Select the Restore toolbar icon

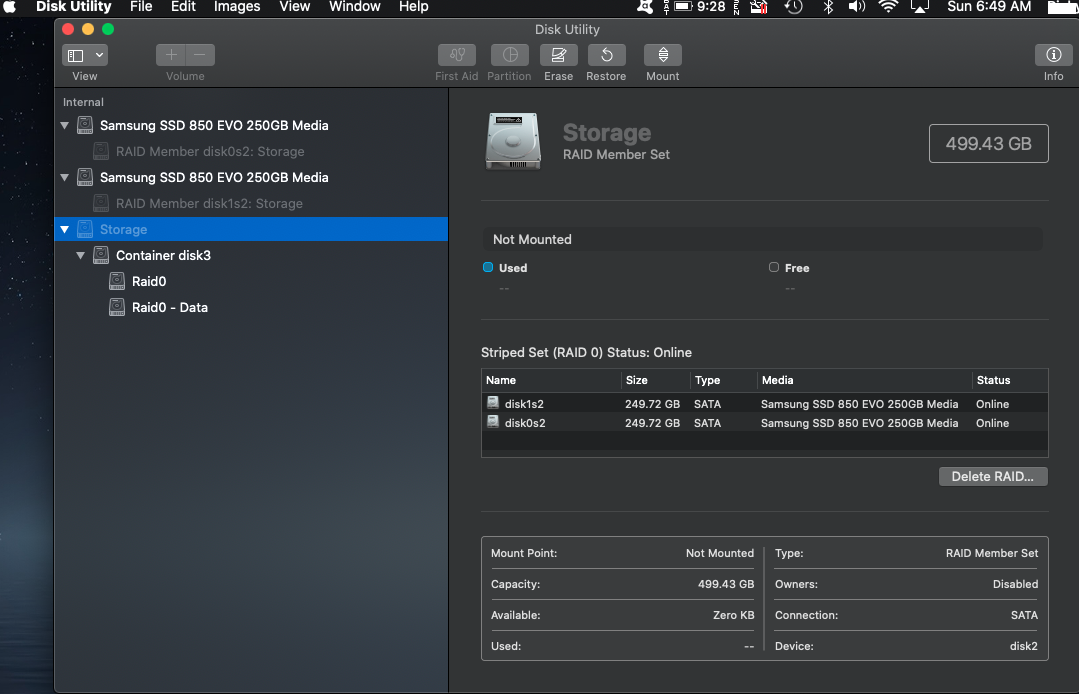606,55
